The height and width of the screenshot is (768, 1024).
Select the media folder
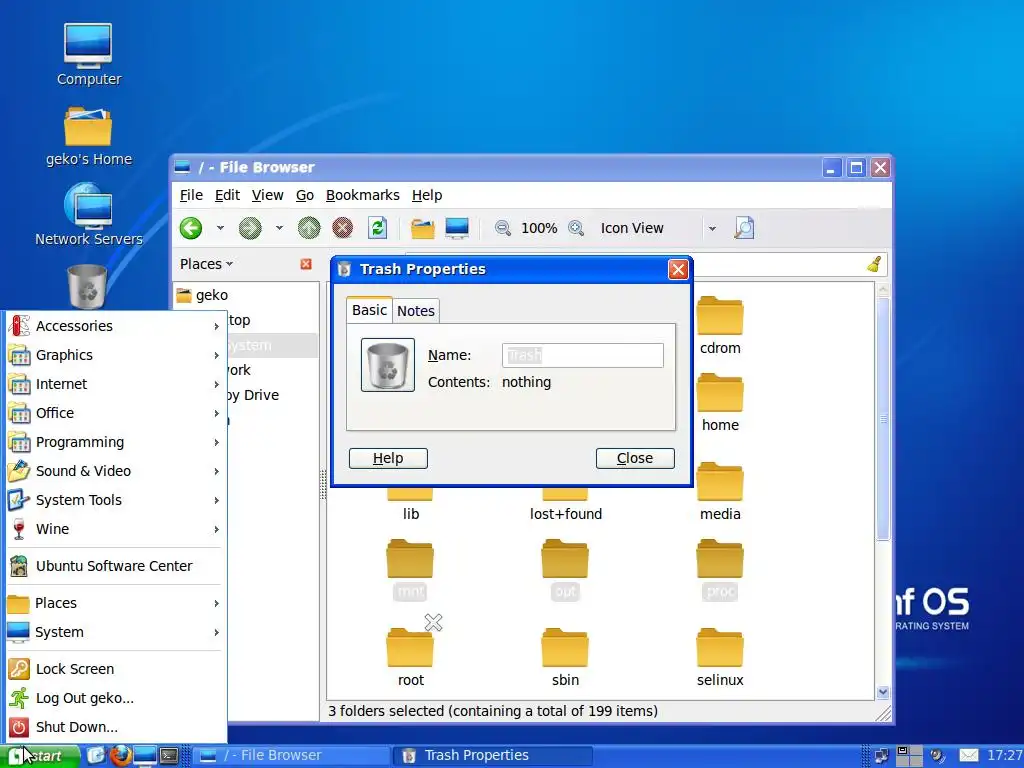pyautogui.click(x=720, y=491)
